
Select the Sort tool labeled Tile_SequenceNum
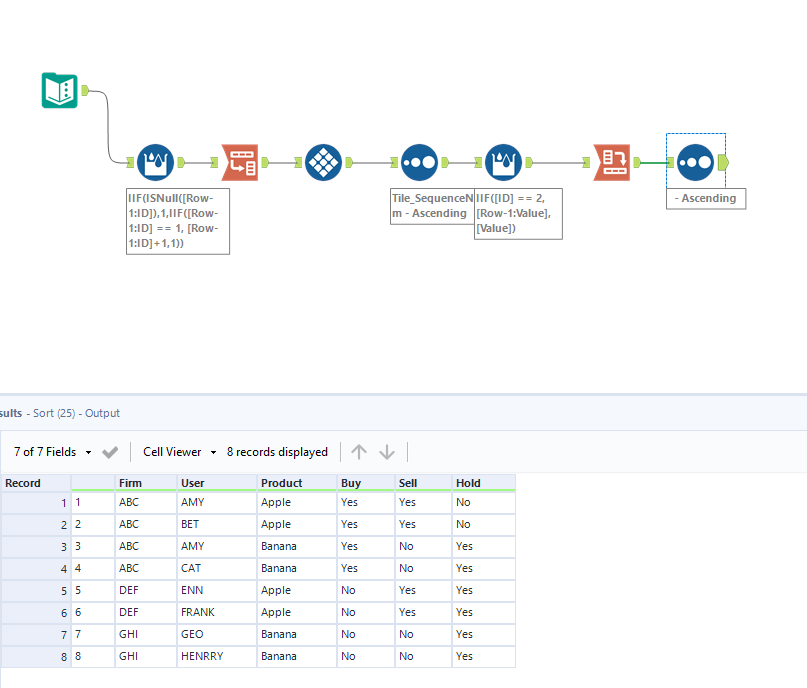point(419,162)
